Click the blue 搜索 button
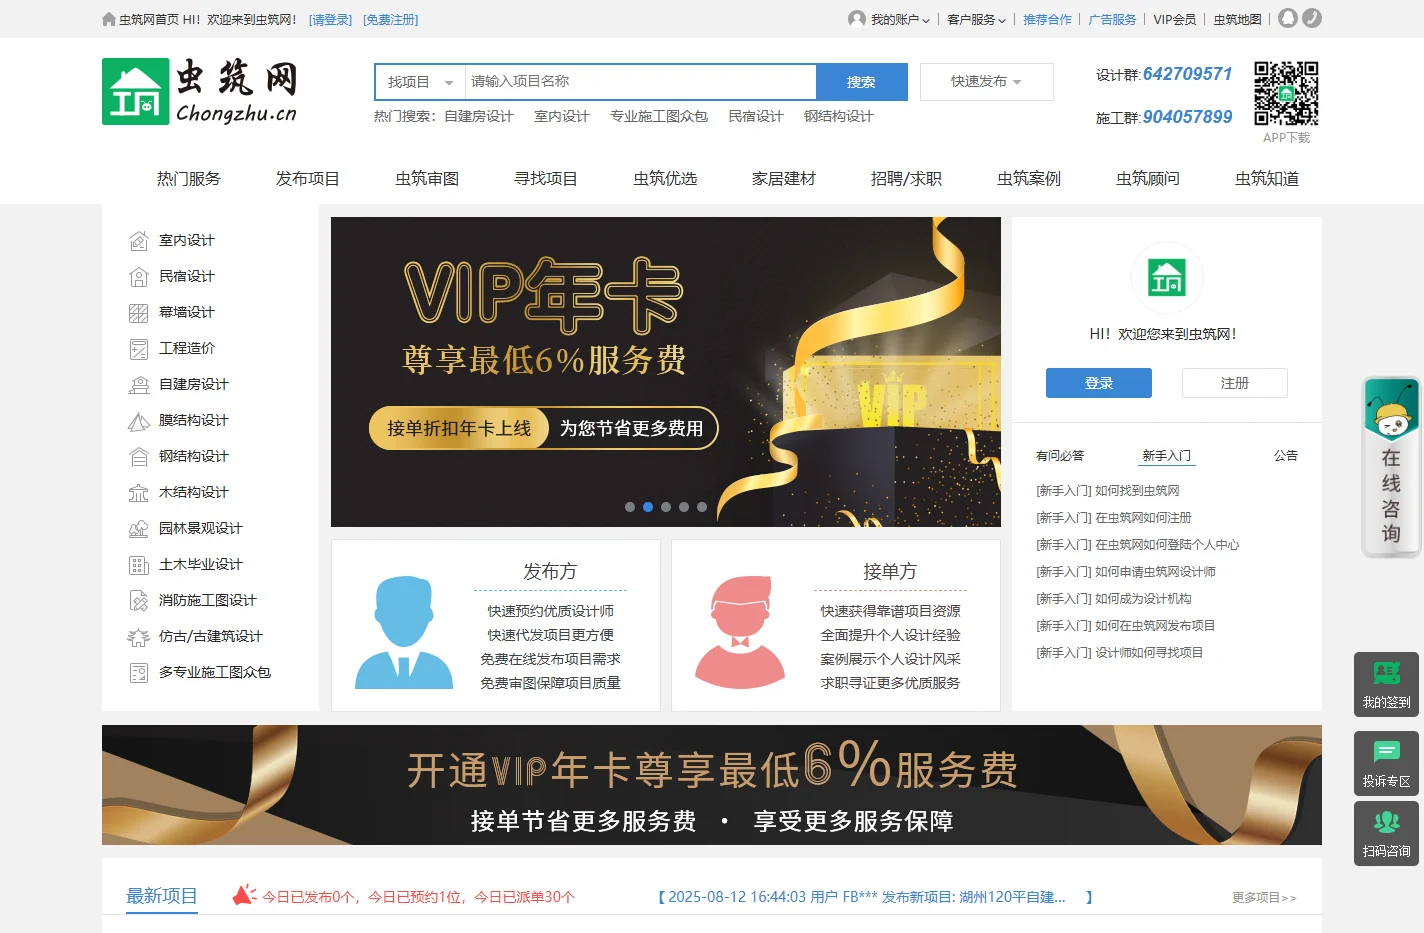This screenshot has width=1424, height=933. pos(861,82)
